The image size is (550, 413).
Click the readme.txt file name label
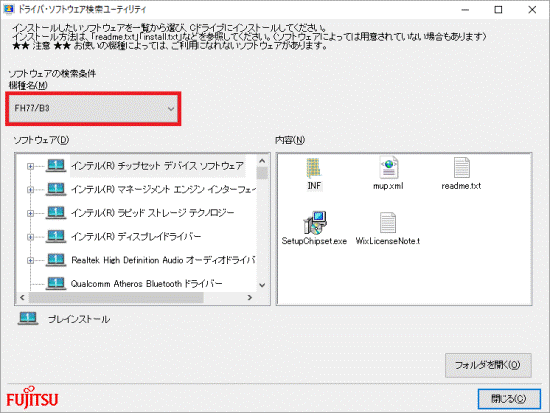(x=461, y=186)
